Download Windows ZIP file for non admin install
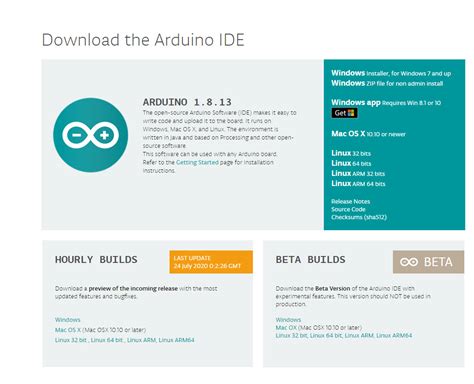The width and height of the screenshot is (474, 384). pos(387,83)
